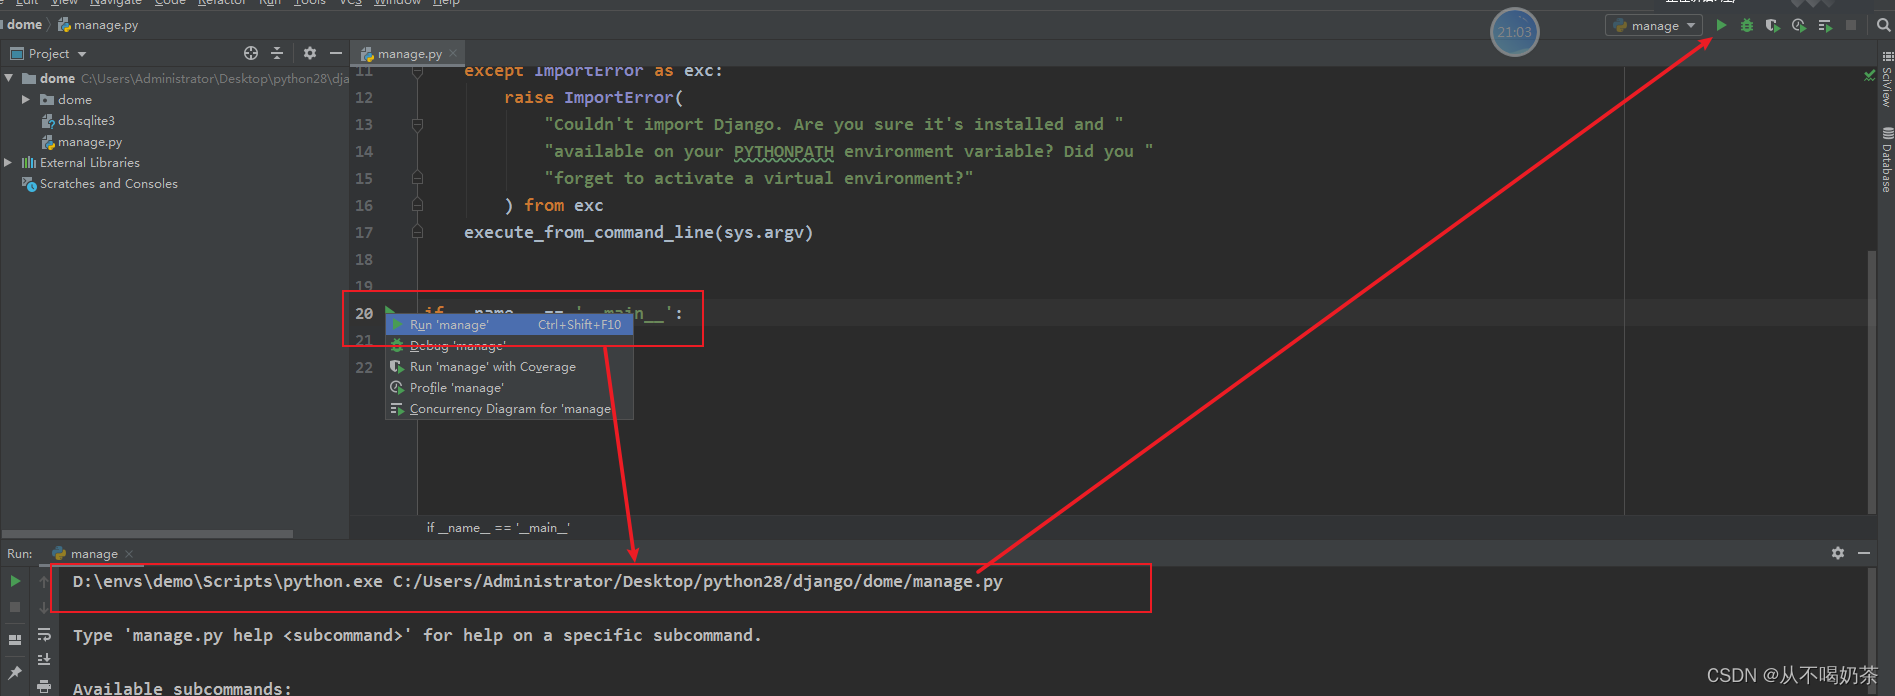
Task: Click line number 18 in the gutter
Action: [364, 259]
